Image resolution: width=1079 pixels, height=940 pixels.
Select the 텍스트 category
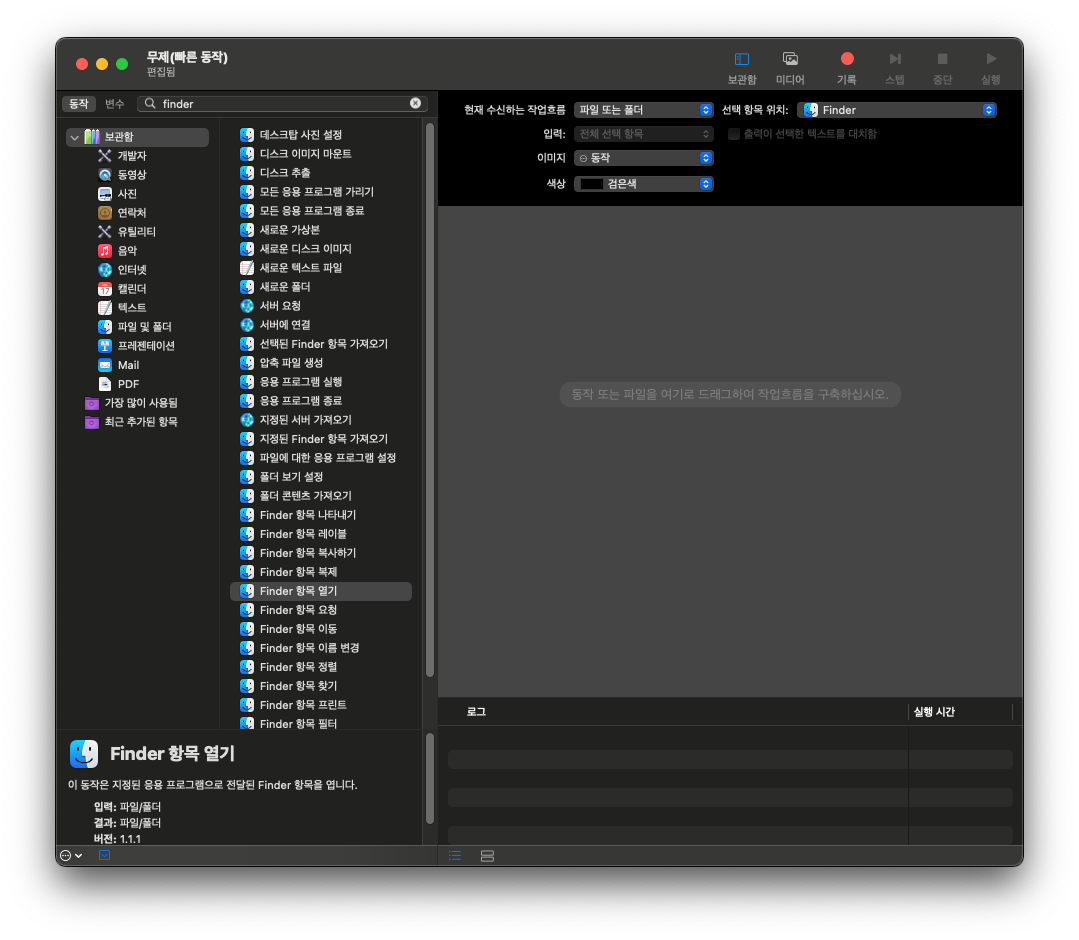tap(131, 308)
